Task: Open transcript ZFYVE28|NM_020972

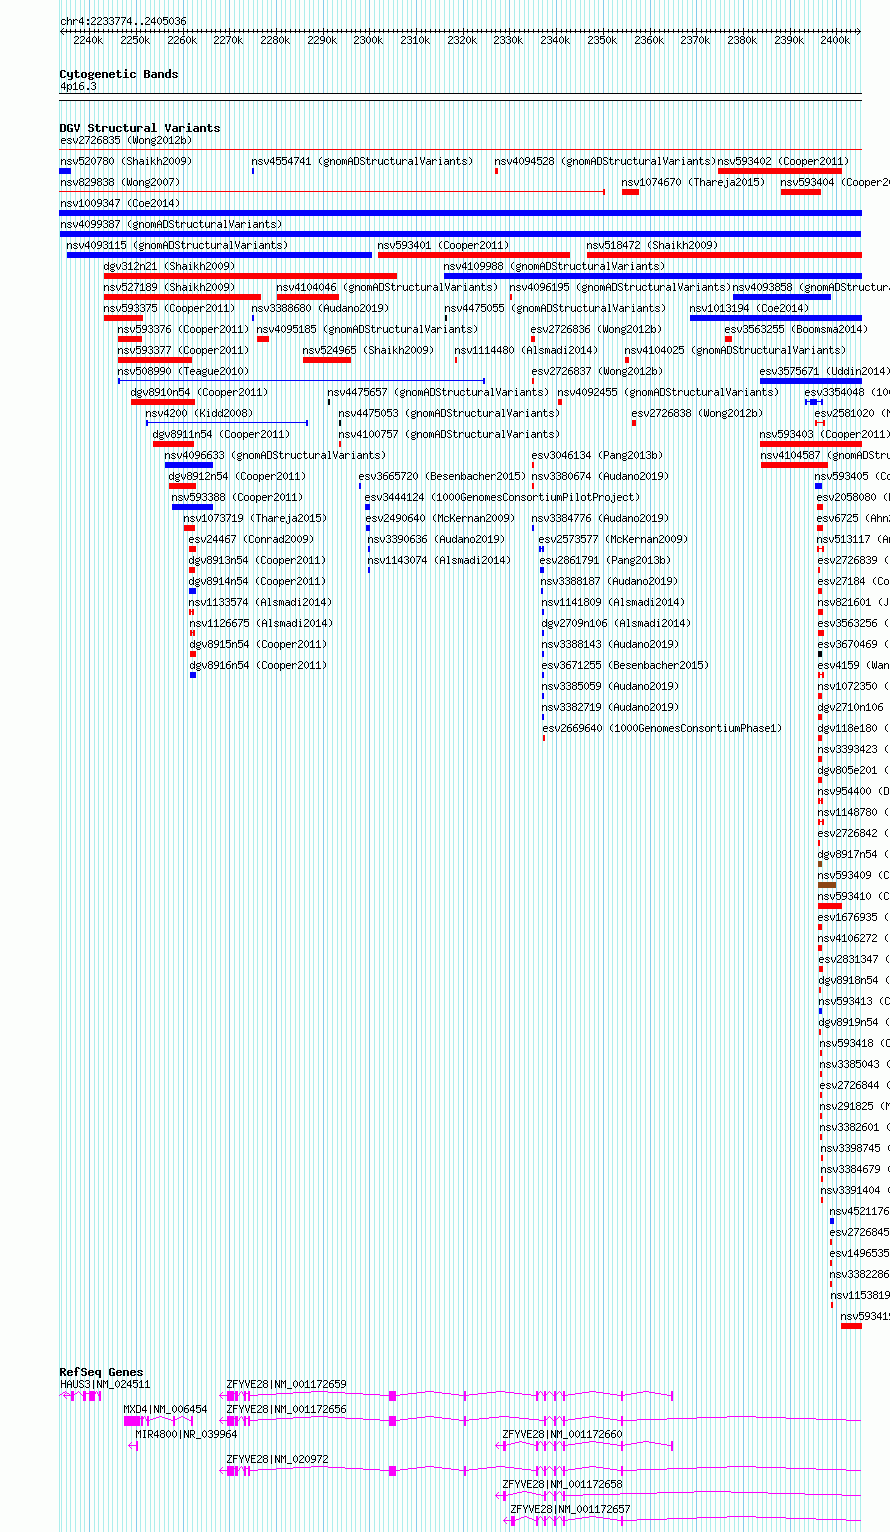Action: (x=278, y=1460)
